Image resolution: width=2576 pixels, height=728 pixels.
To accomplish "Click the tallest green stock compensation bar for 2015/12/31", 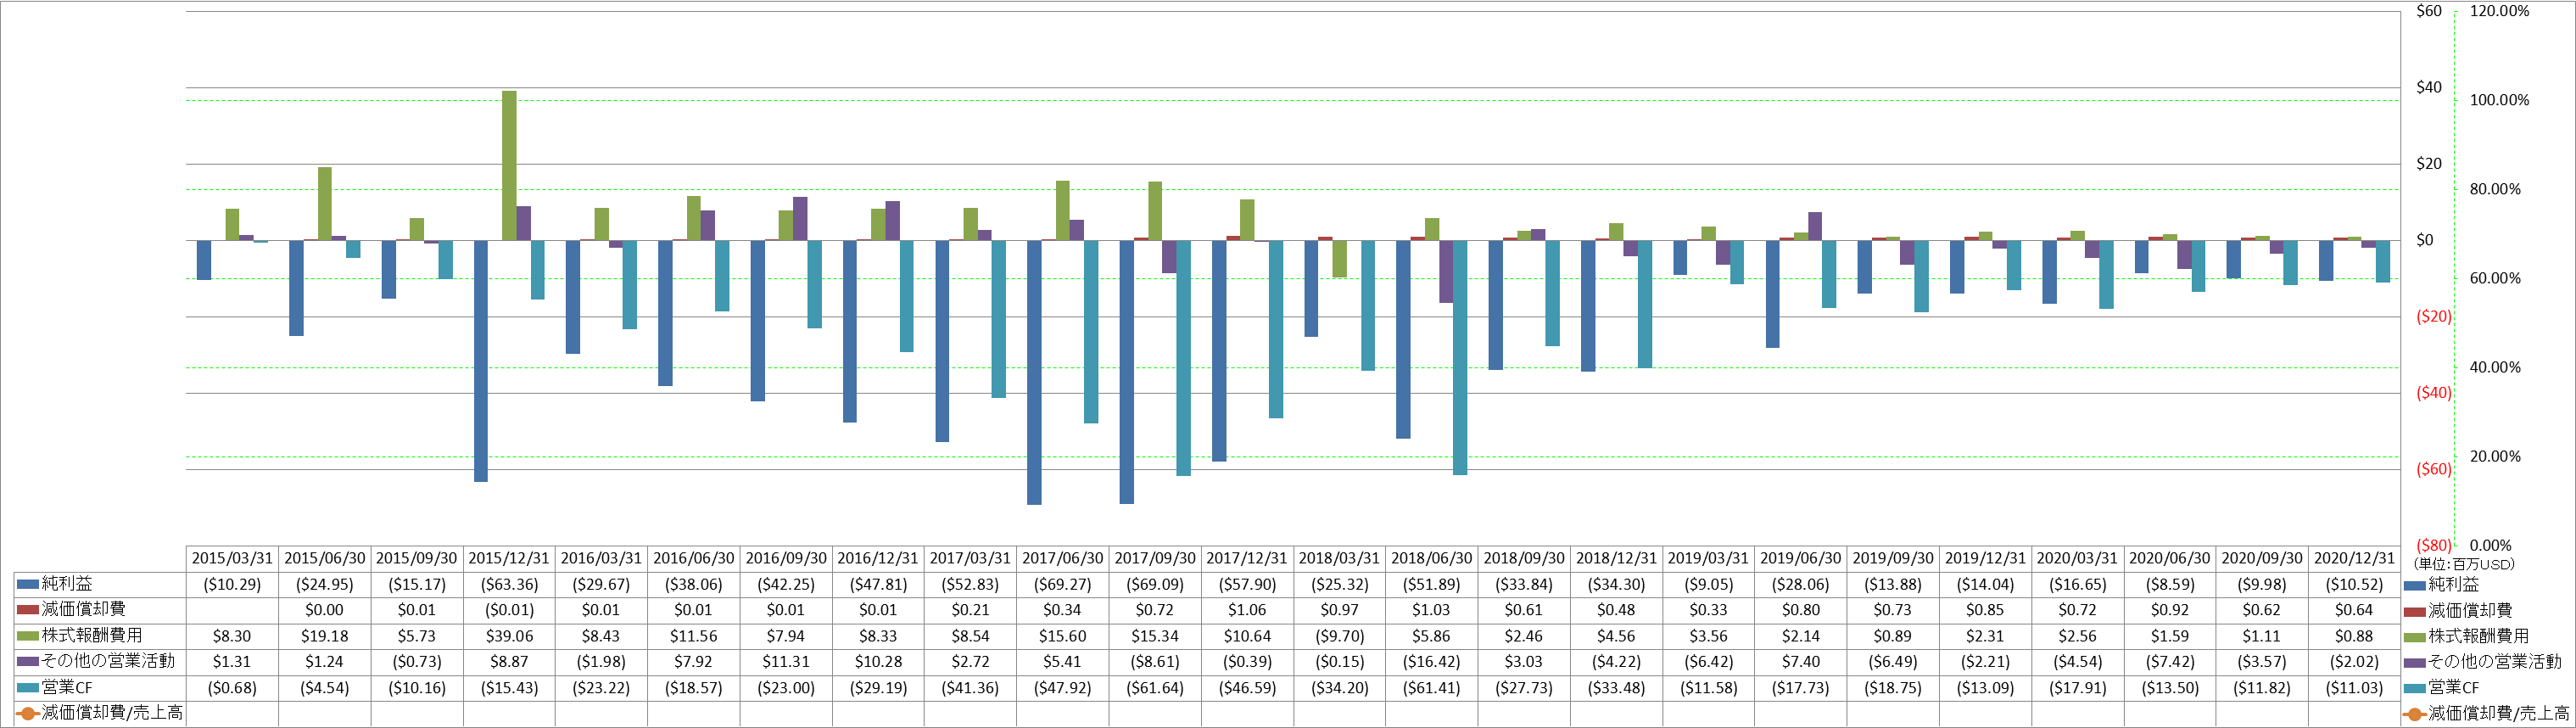I will (x=509, y=166).
